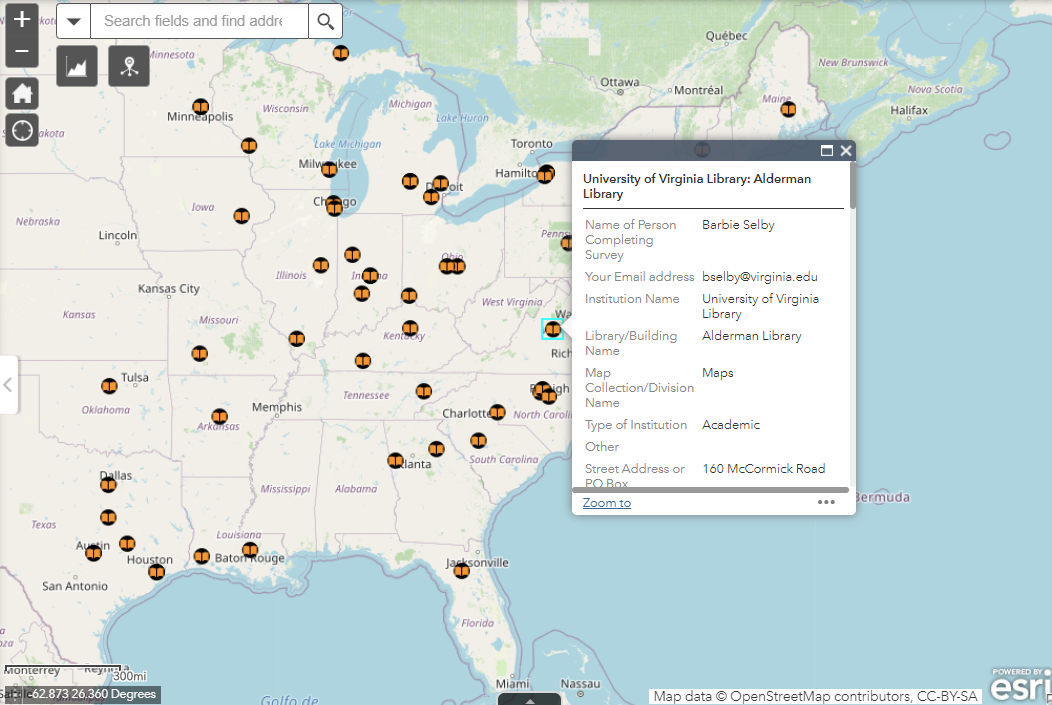Select the library marker near Minneapolis
1052x705 pixels.
click(x=201, y=107)
